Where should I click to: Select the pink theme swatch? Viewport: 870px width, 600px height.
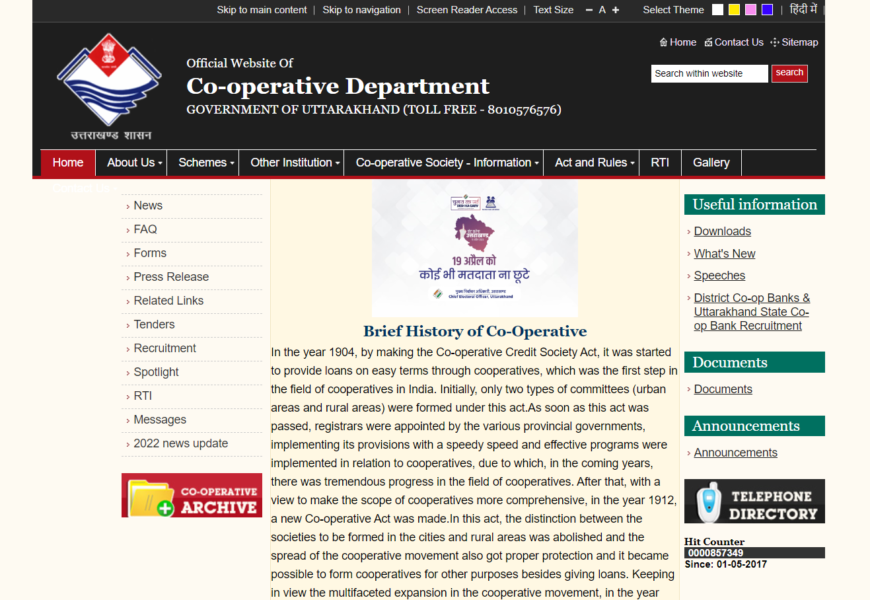pos(751,9)
